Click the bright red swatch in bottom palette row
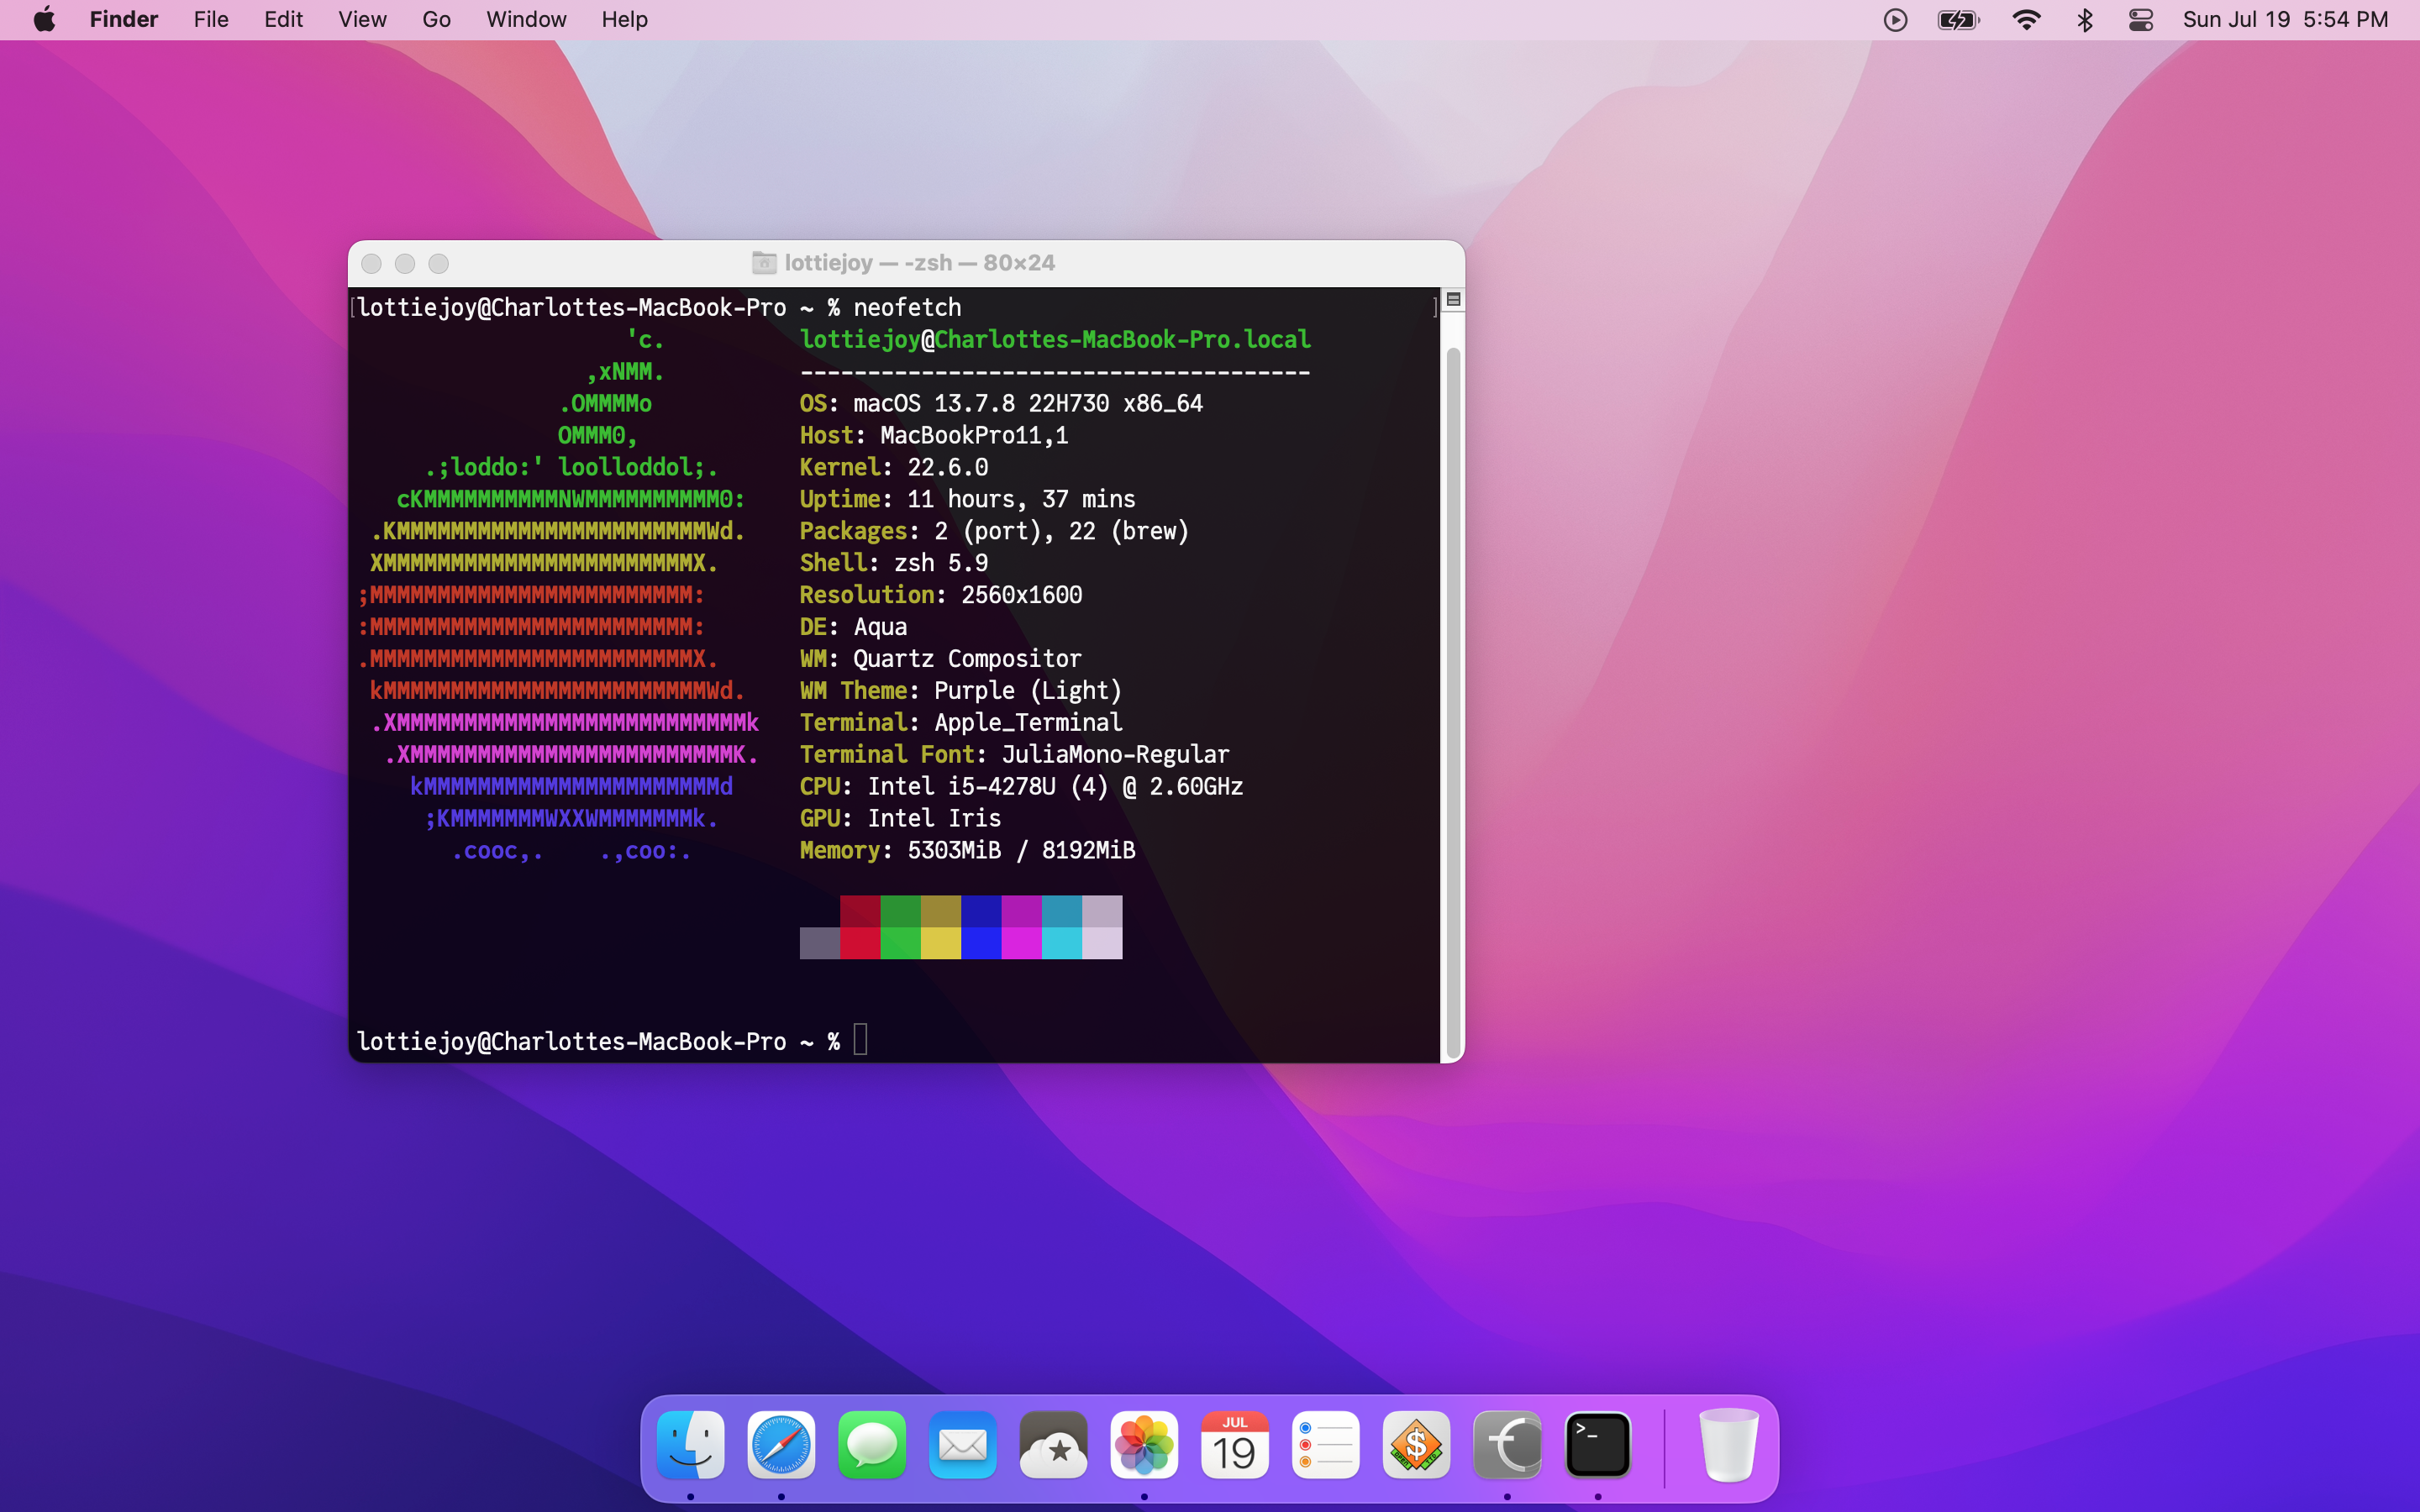The height and width of the screenshot is (1512, 2420). point(860,943)
